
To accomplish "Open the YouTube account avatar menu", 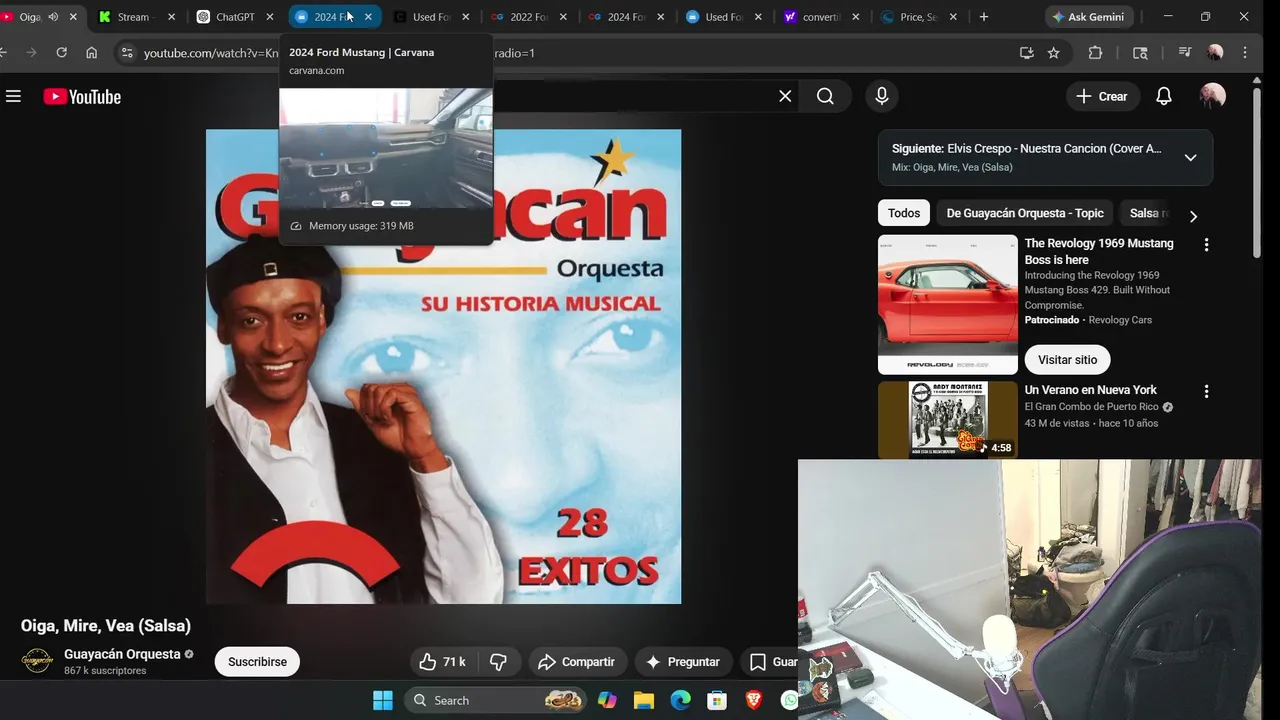I will click(x=1212, y=96).
